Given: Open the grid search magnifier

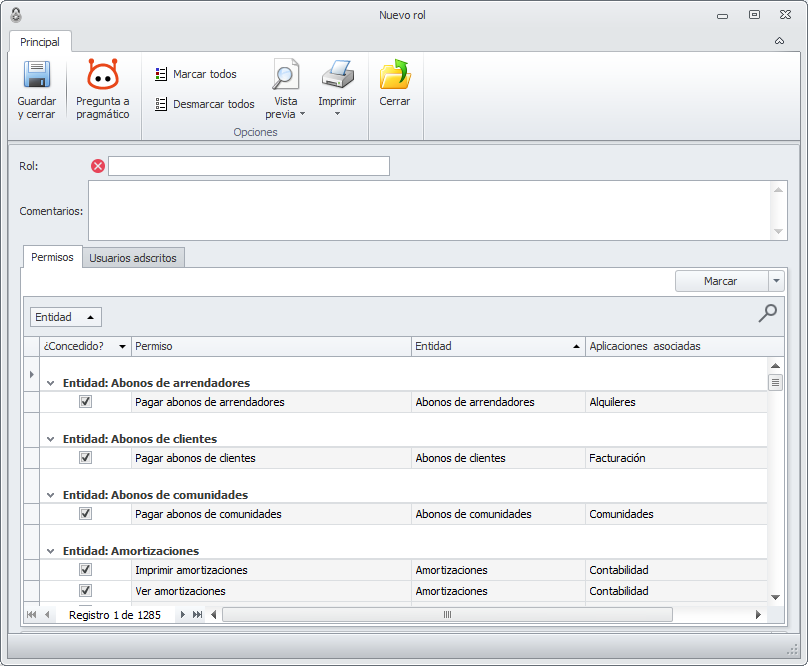Looking at the screenshot, I should click(767, 314).
